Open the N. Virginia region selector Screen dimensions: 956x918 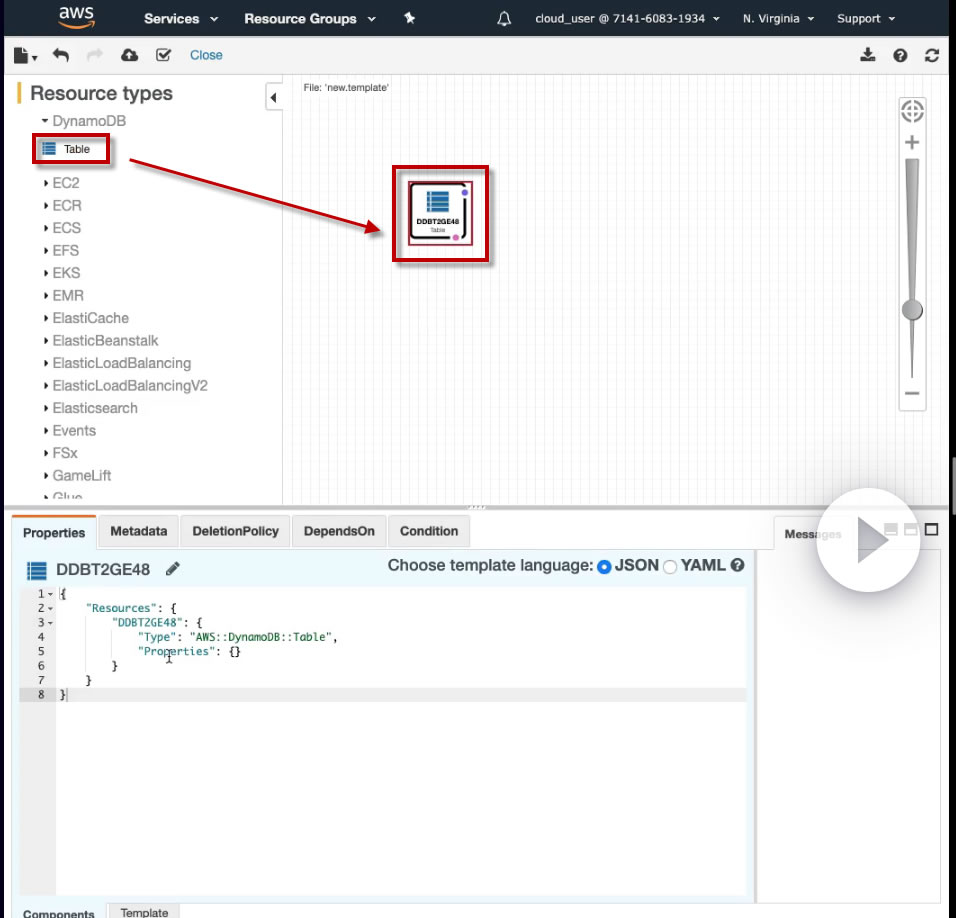pos(778,19)
